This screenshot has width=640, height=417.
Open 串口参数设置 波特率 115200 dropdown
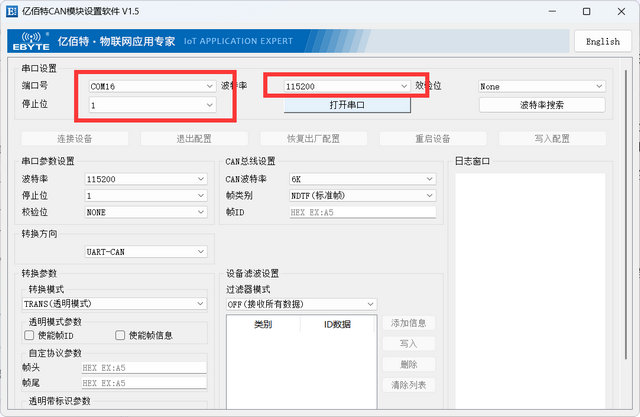tap(146, 179)
